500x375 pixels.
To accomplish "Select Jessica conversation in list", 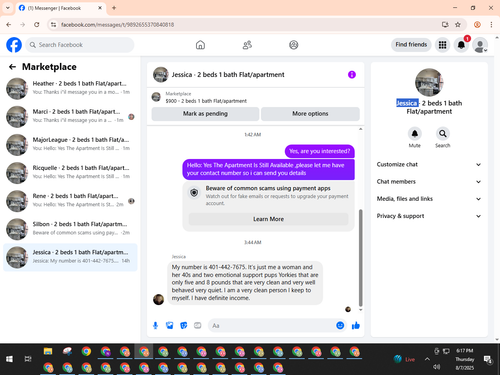I will pyautogui.click(x=70, y=257).
